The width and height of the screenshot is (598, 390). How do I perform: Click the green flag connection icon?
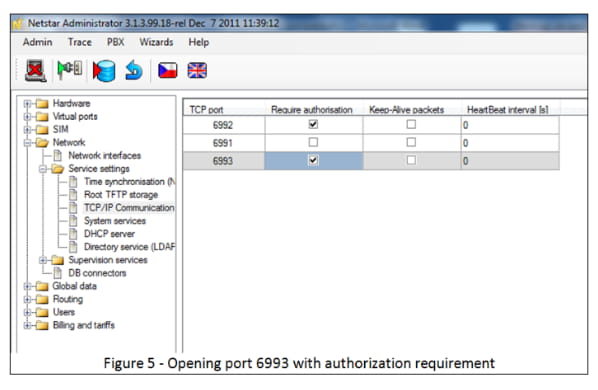(x=69, y=70)
